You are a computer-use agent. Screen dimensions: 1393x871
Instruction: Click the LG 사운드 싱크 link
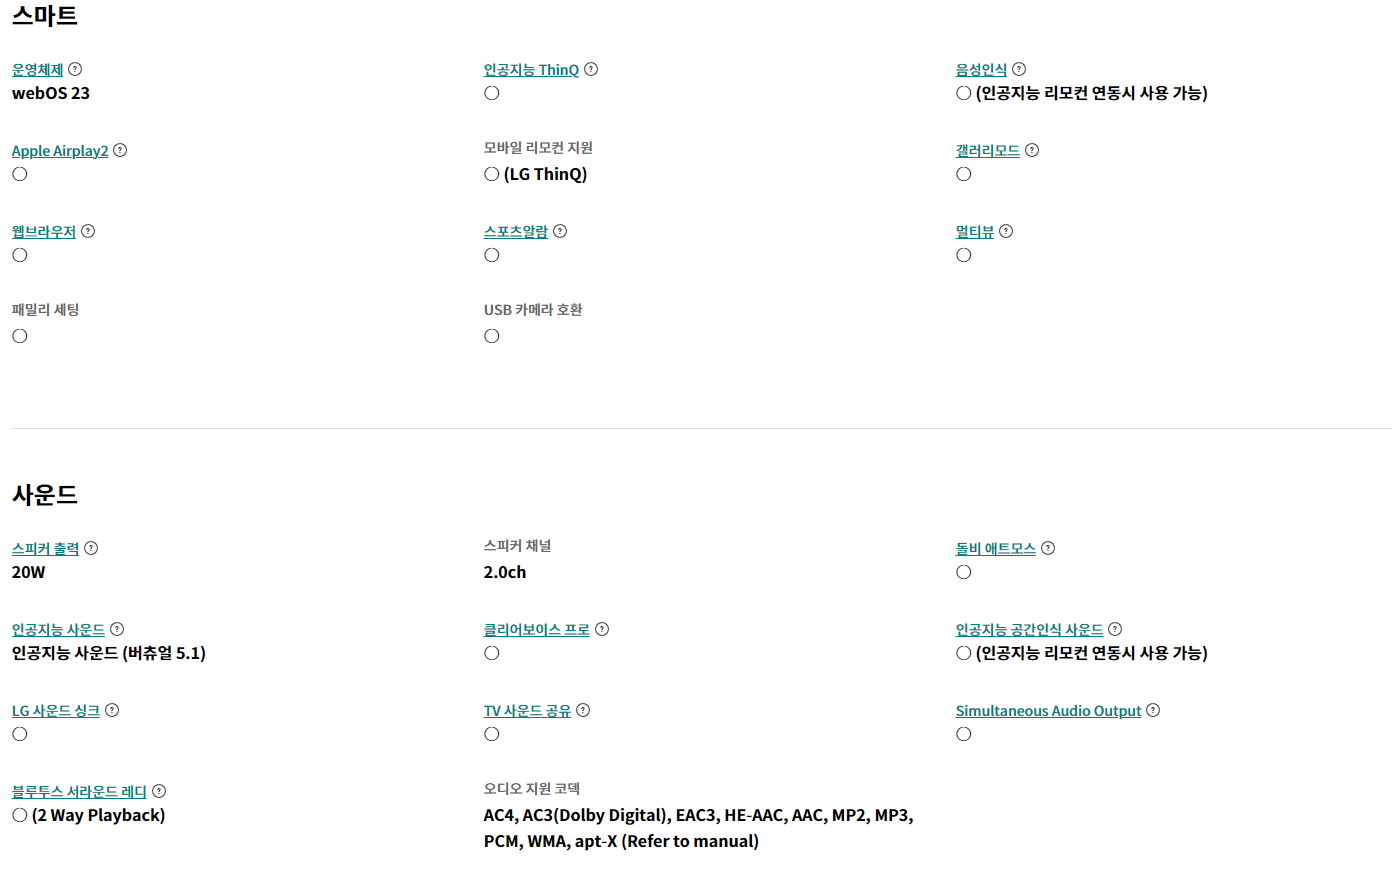tap(56, 711)
